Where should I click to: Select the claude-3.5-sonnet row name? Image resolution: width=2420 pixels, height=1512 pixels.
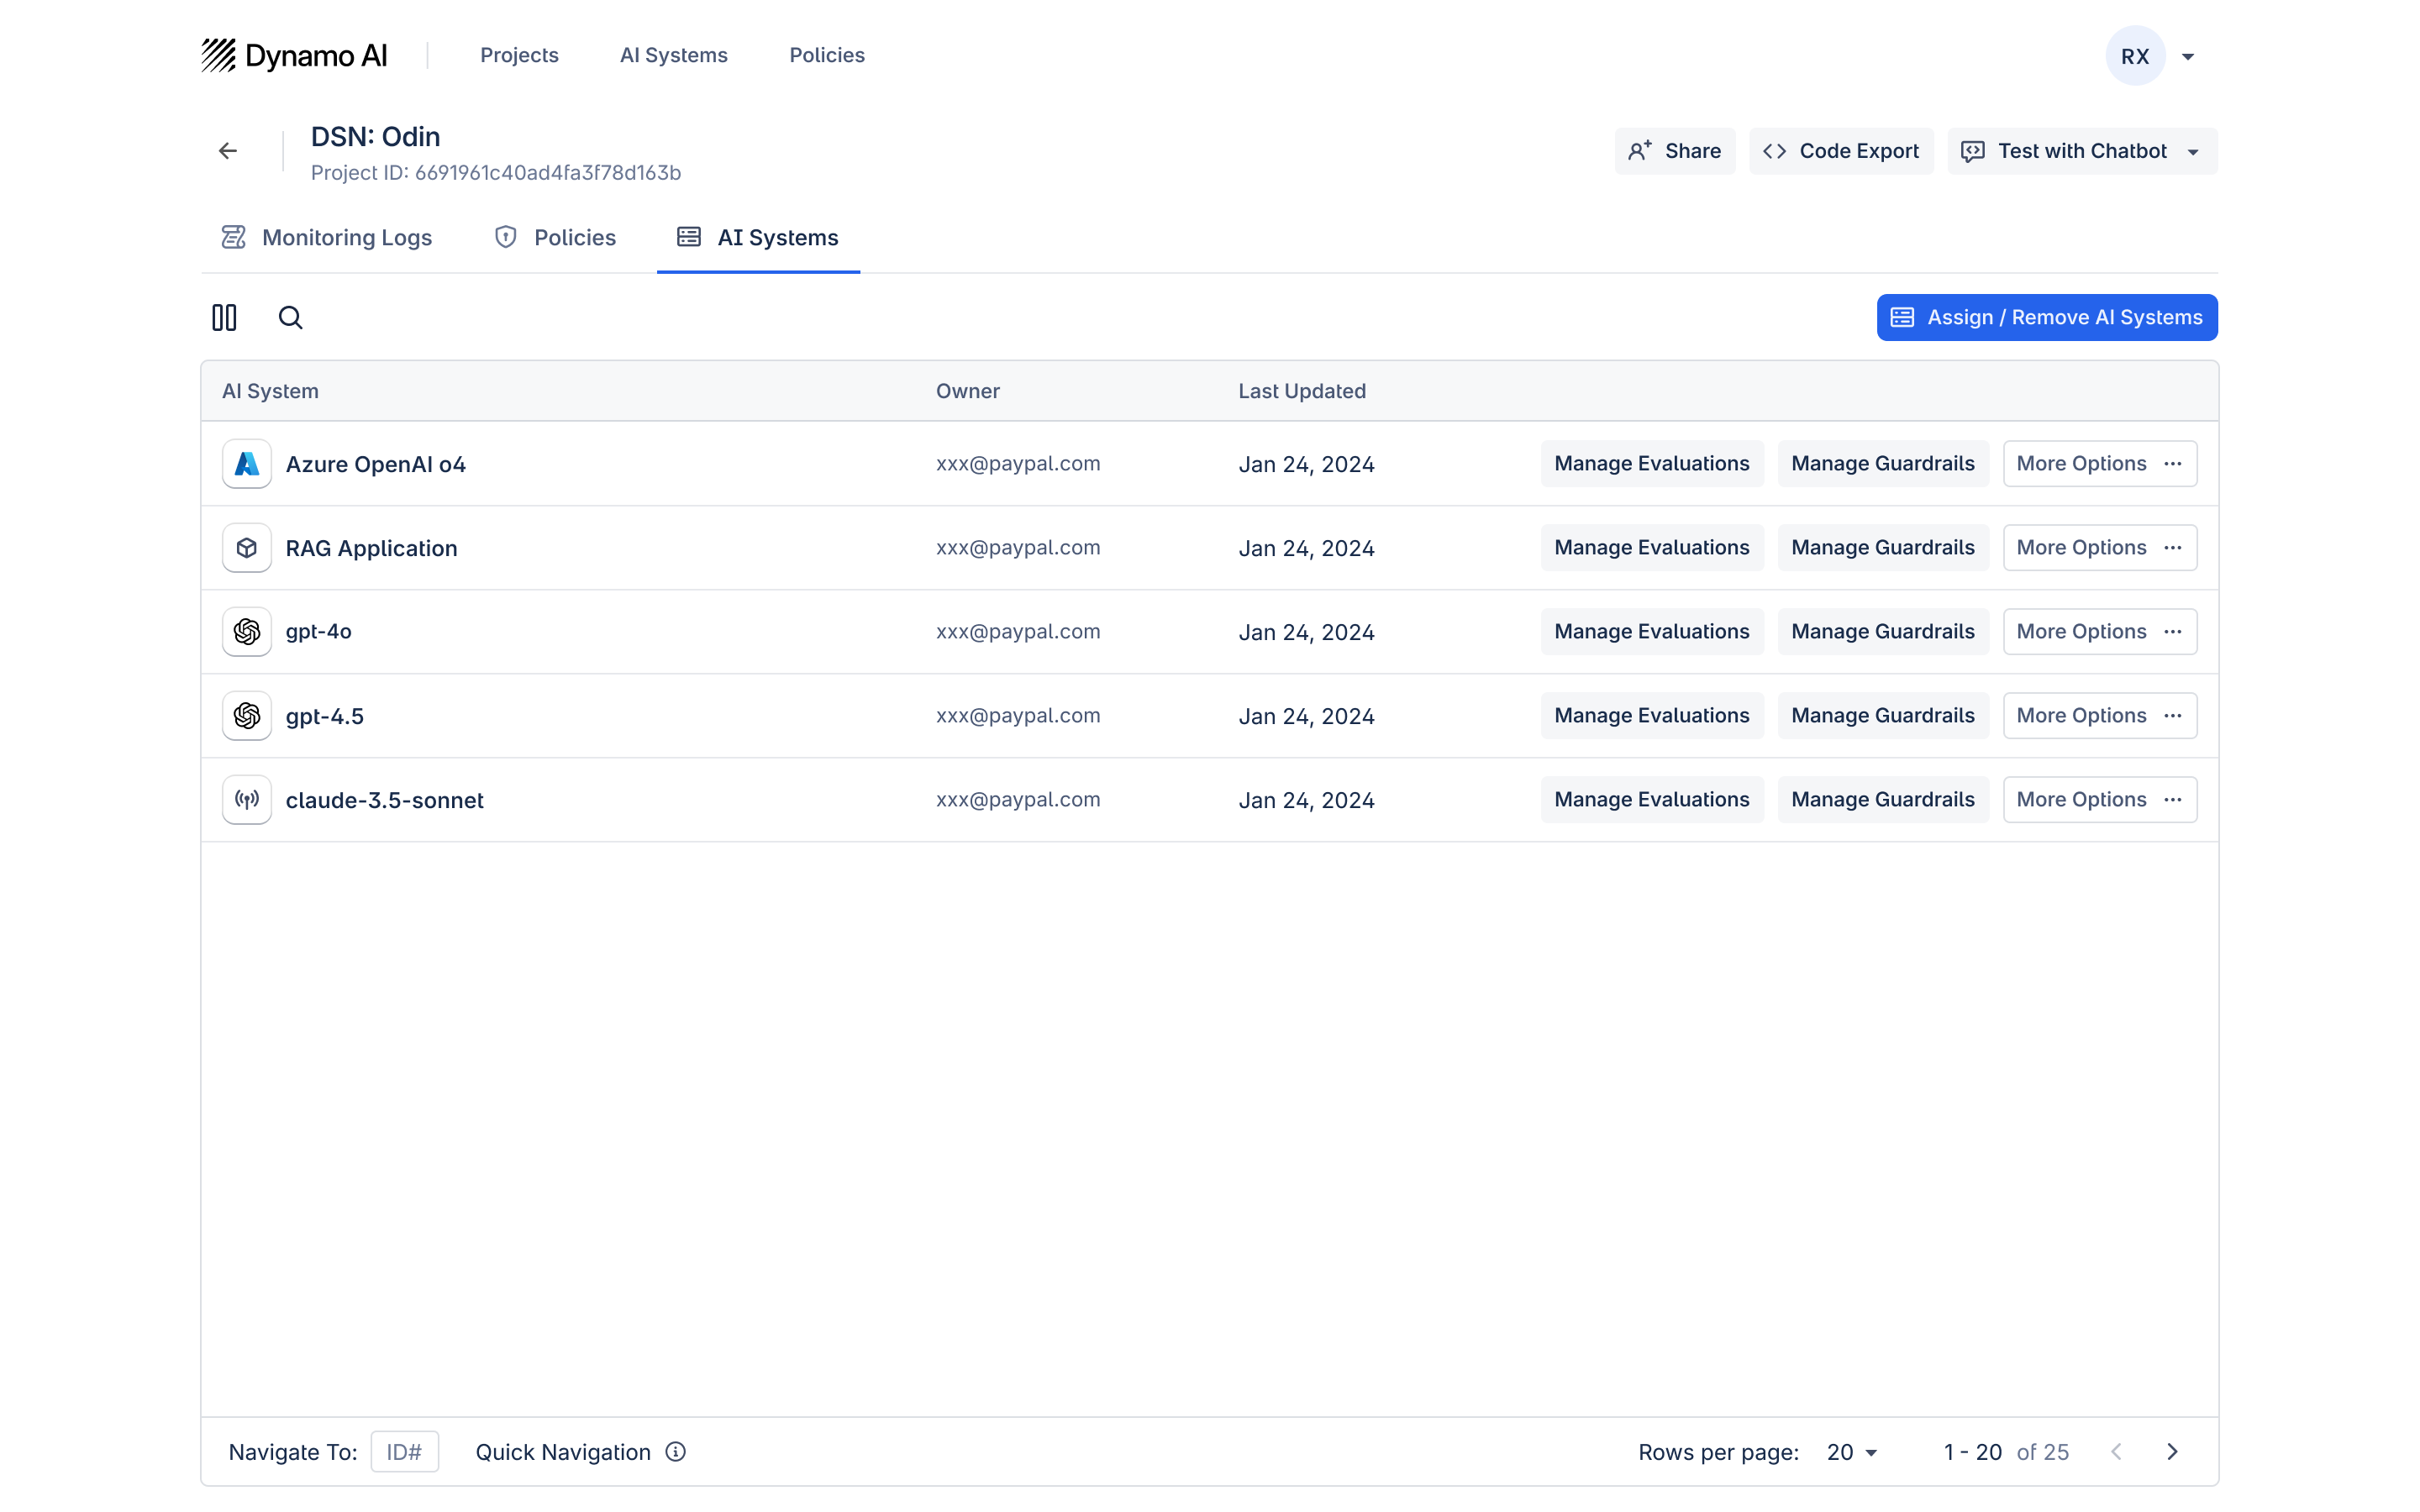tap(384, 800)
